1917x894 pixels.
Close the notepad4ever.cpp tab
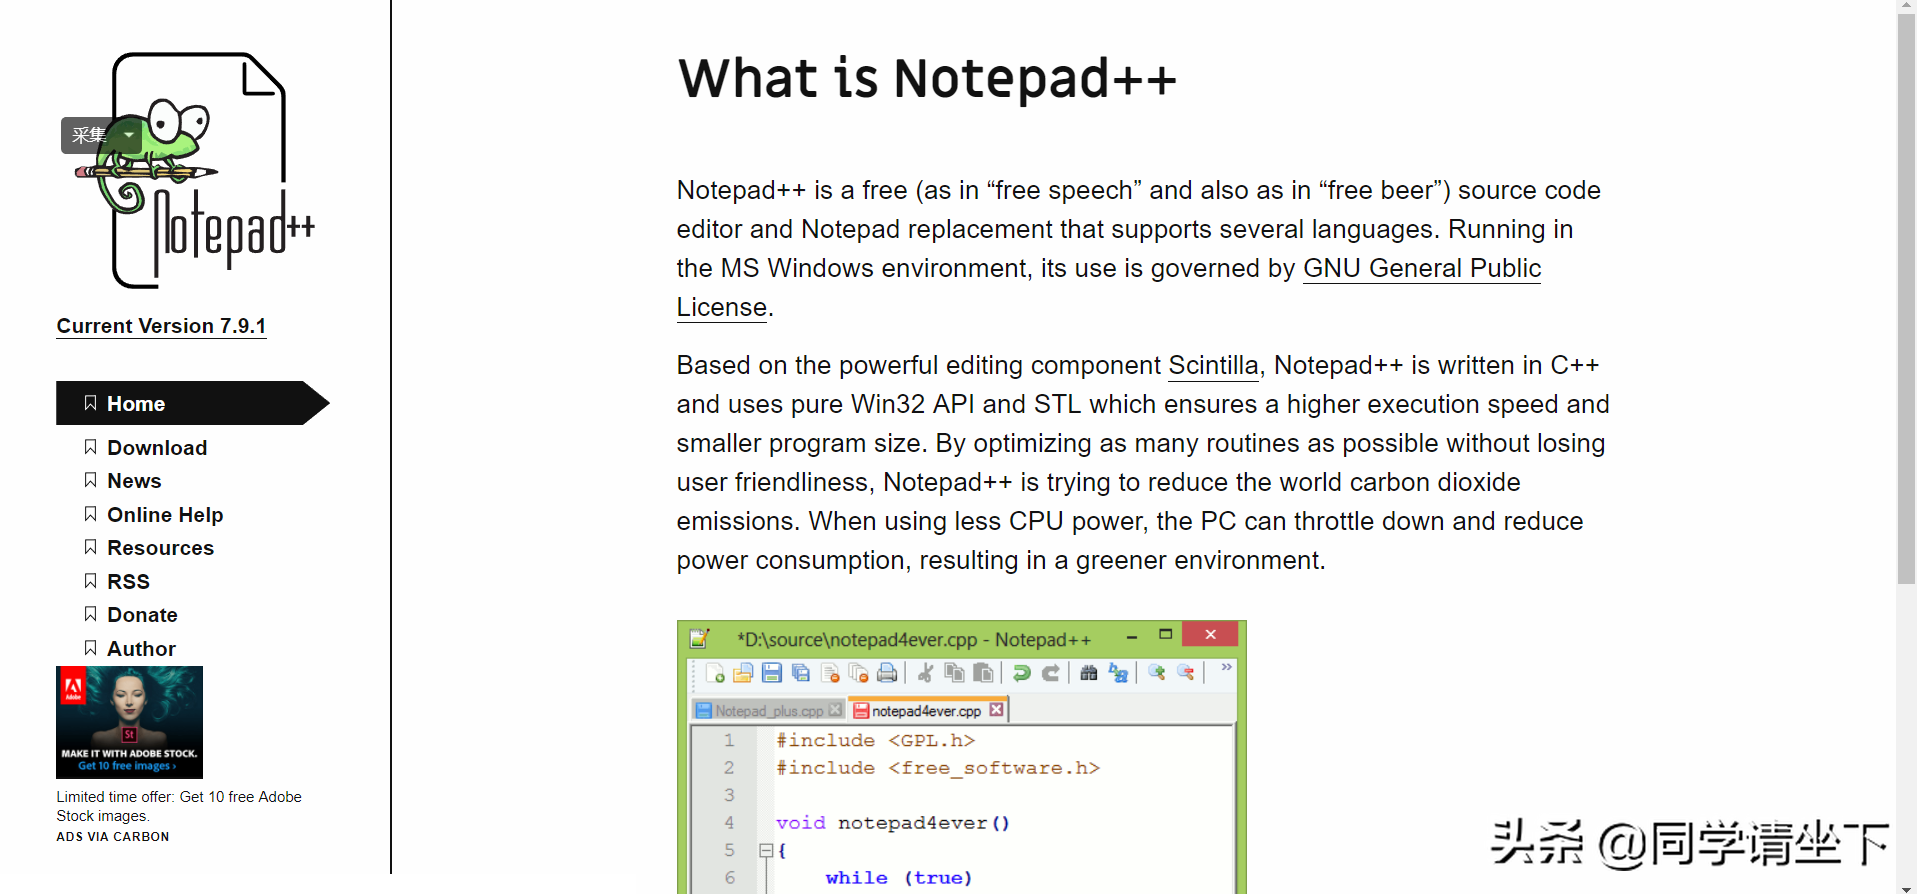[996, 709]
